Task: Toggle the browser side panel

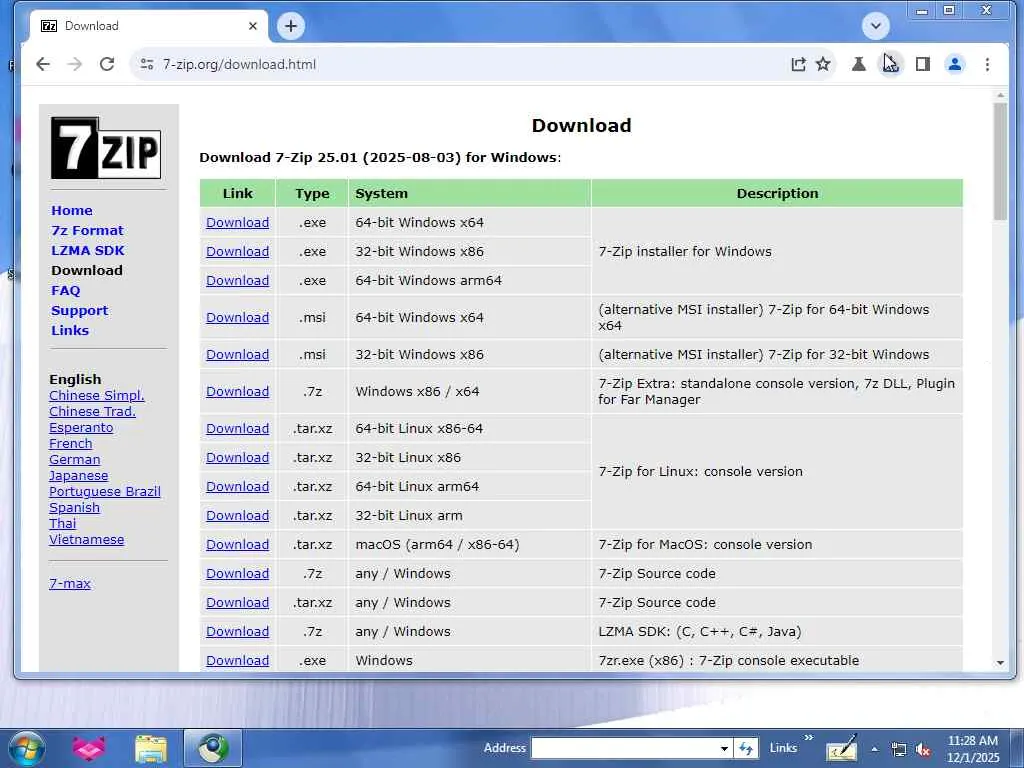Action: coord(923,64)
